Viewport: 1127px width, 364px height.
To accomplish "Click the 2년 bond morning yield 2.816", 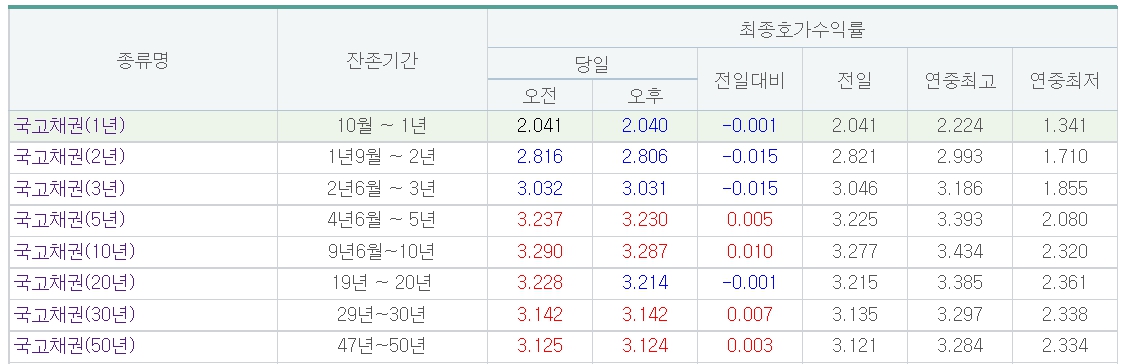I will pyautogui.click(x=540, y=156).
